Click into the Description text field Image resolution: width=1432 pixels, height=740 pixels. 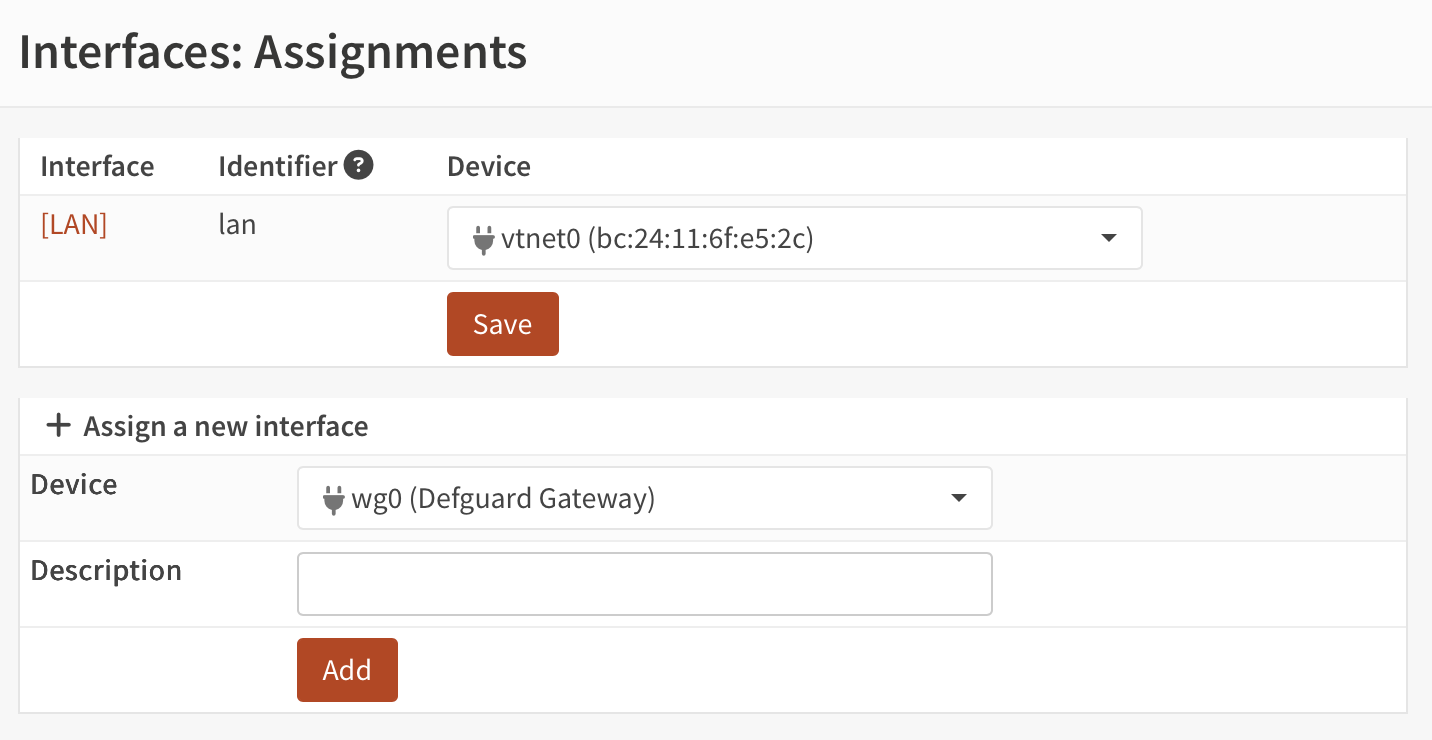(644, 584)
